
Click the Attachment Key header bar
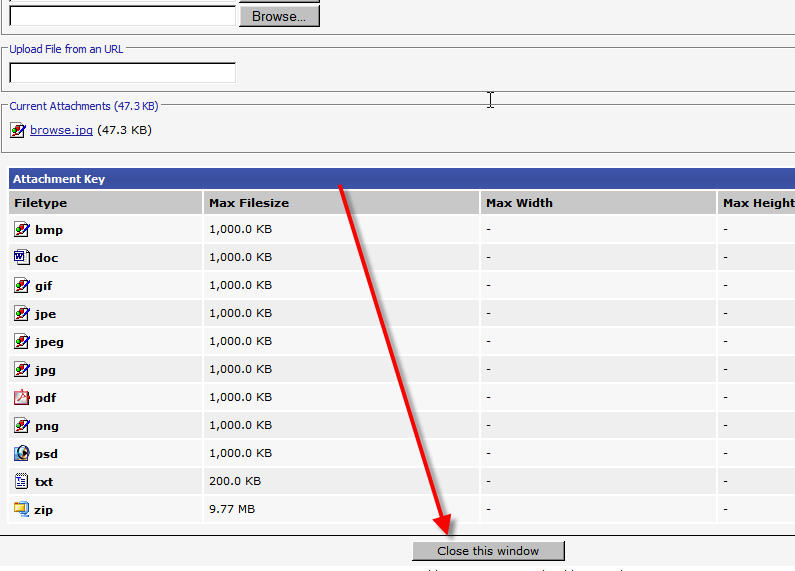pyautogui.click(x=400, y=179)
